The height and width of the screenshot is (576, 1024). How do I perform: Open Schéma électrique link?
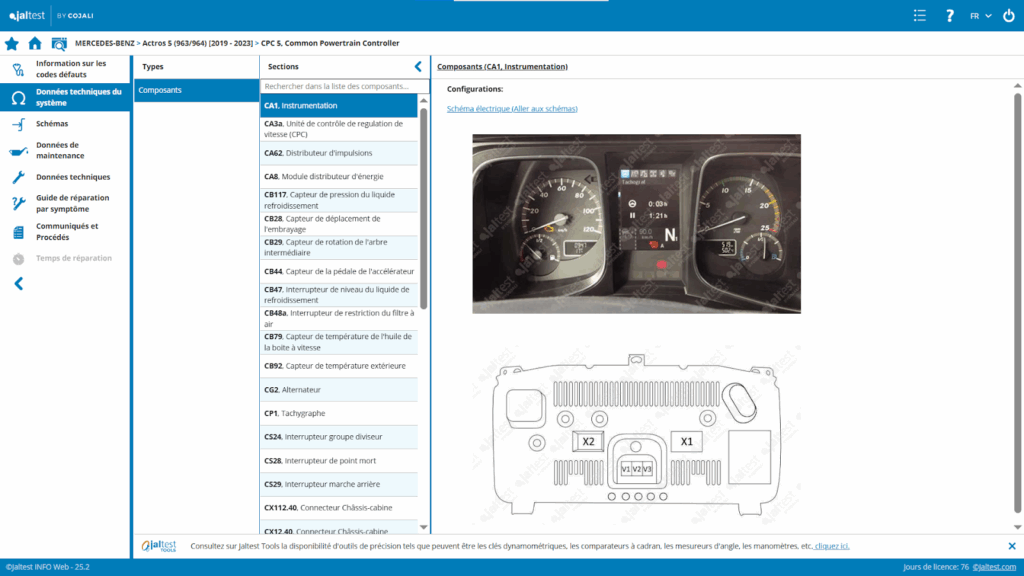coord(512,108)
